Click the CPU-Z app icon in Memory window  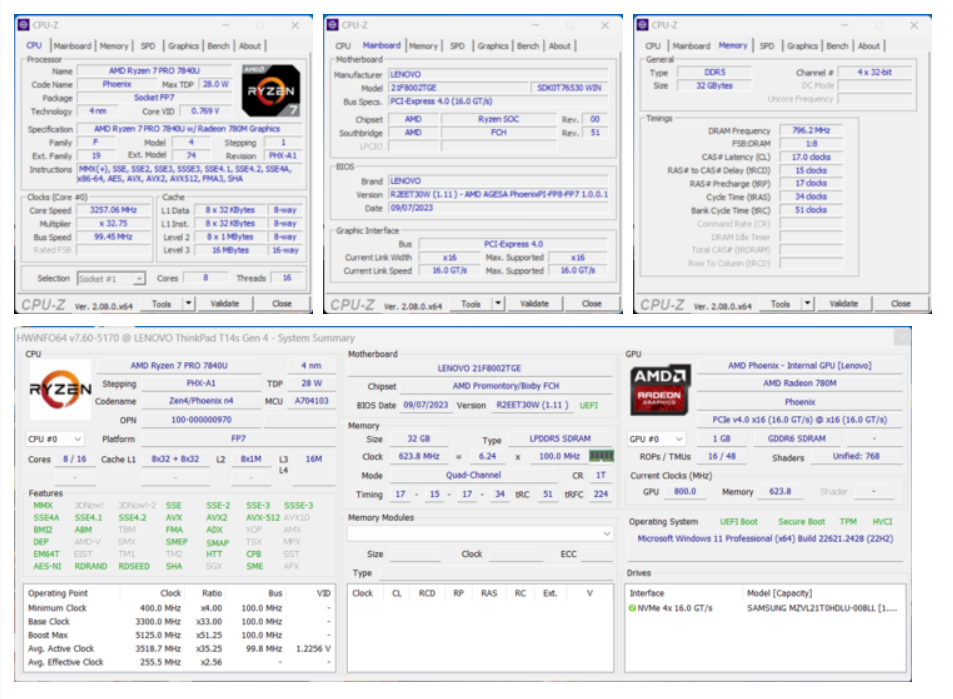[x=642, y=25]
